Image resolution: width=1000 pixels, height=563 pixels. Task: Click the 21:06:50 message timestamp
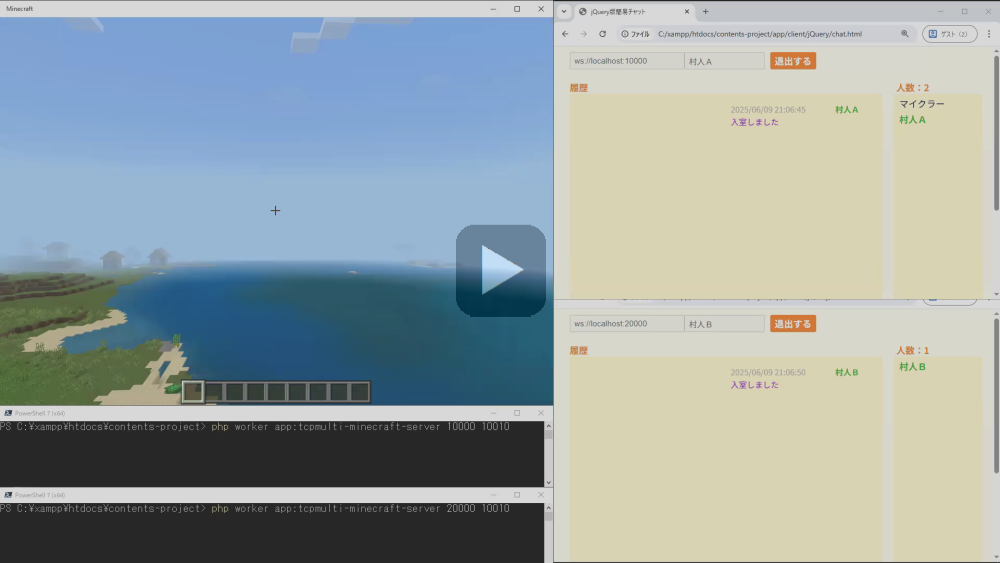pos(768,372)
